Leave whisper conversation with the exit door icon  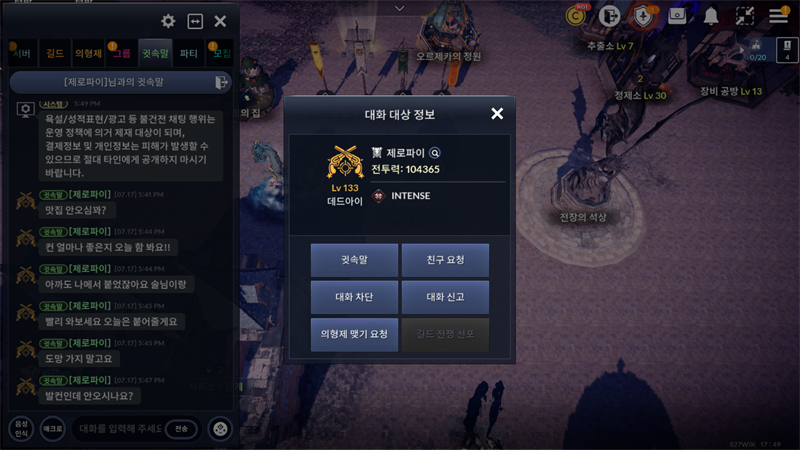point(221,82)
